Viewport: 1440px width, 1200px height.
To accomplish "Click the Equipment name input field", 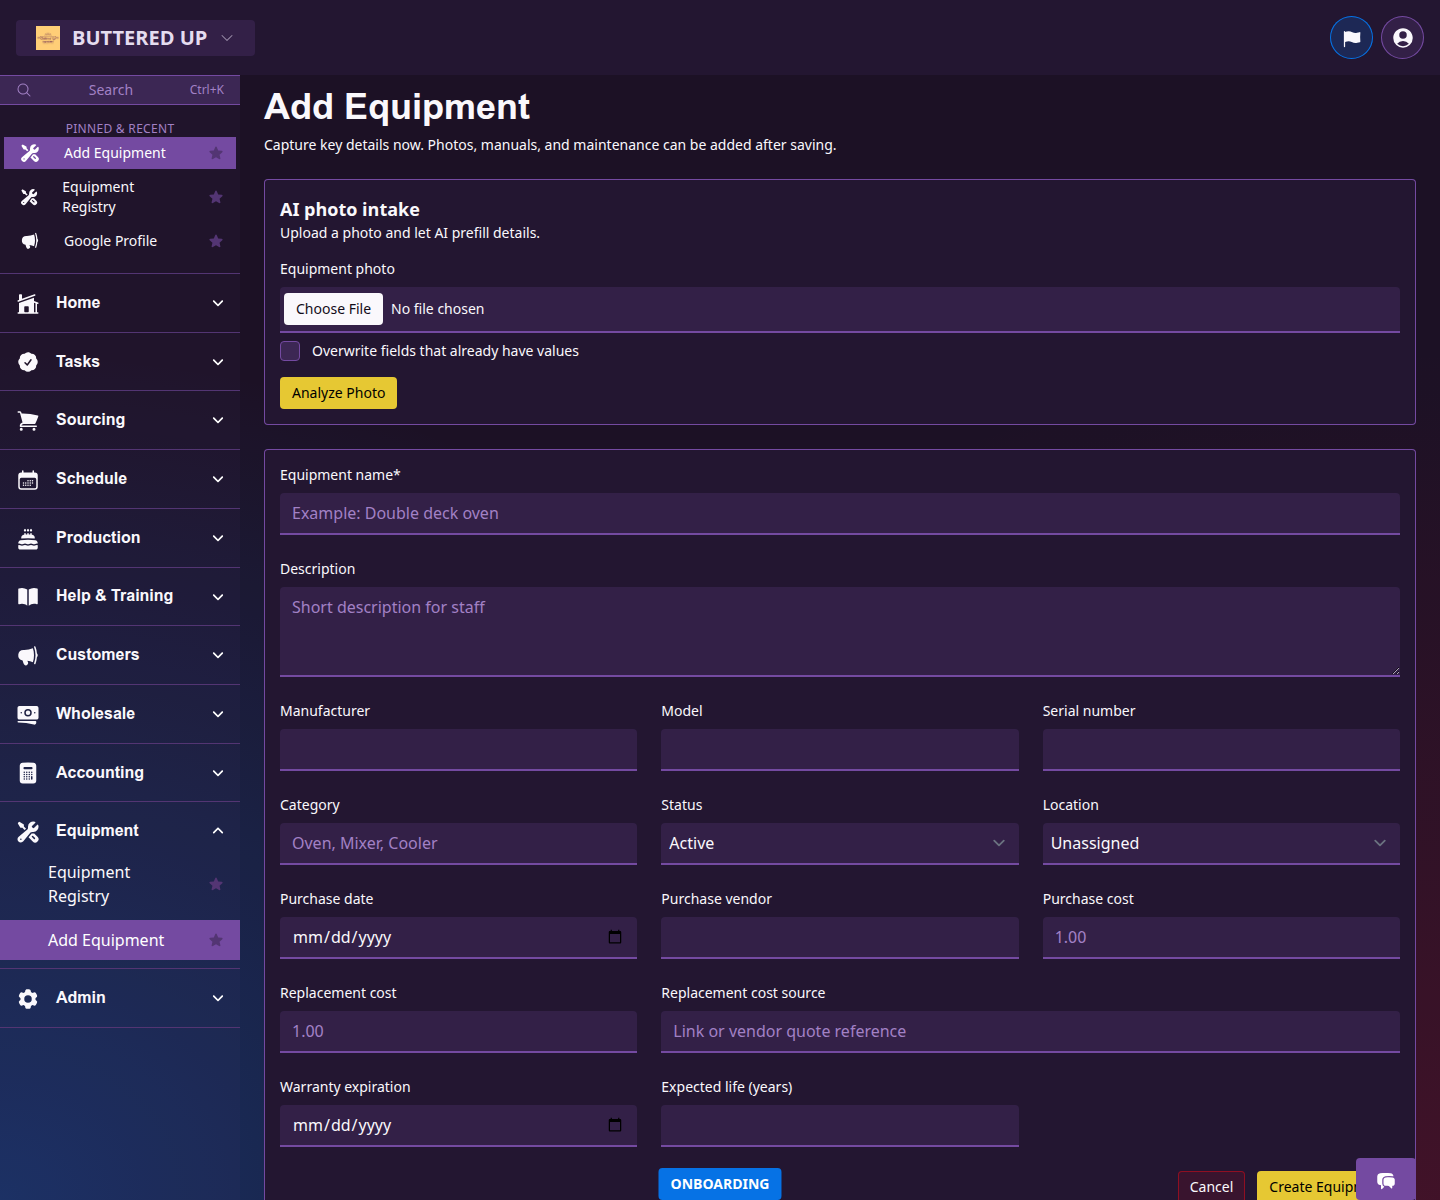I will [x=839, y=513].
